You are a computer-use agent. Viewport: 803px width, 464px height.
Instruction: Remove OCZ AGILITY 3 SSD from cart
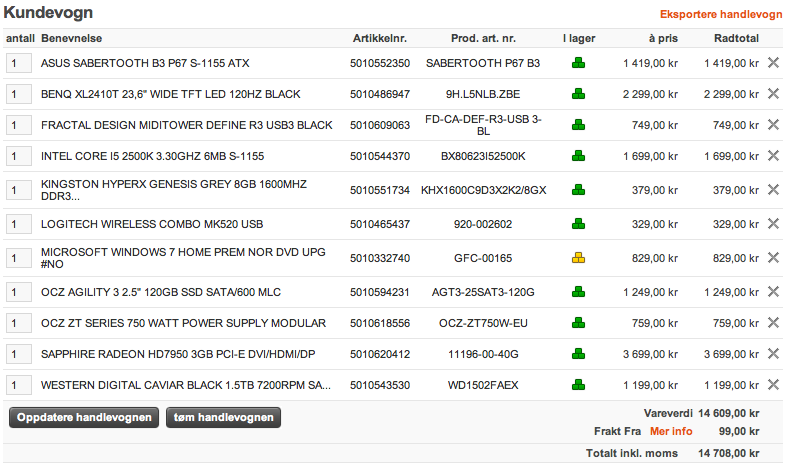(x=773, y=292)
